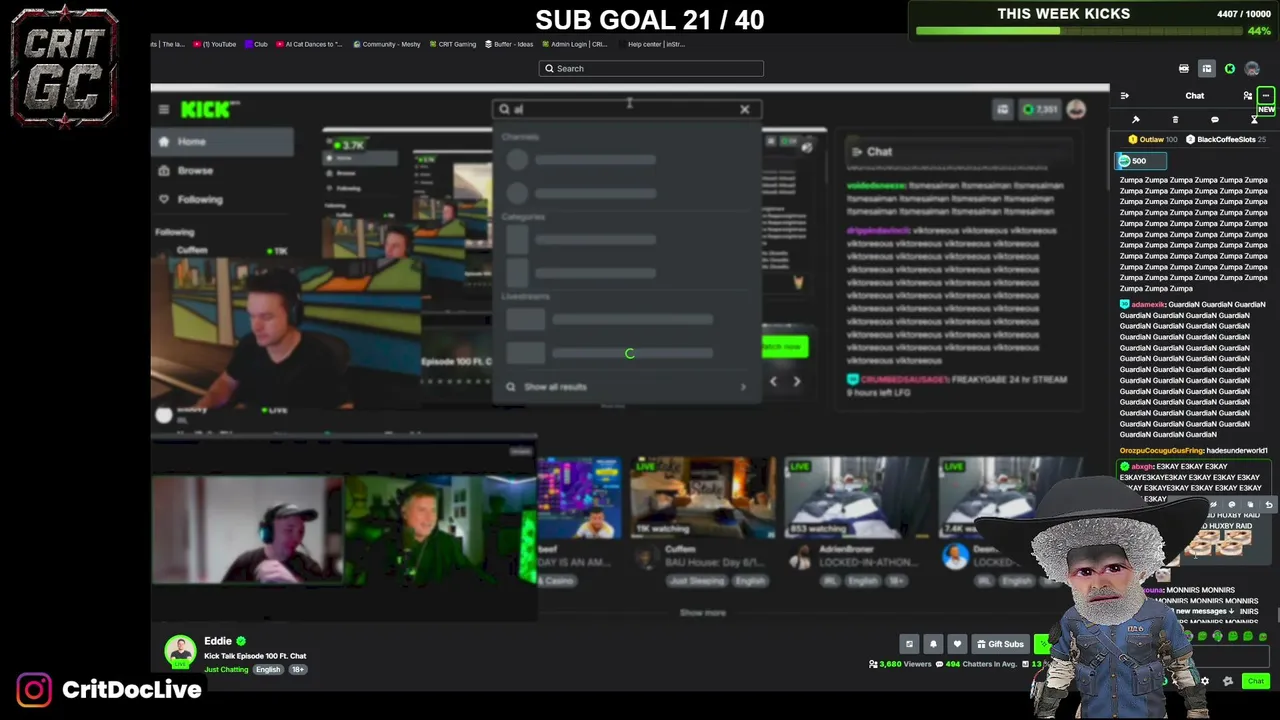Clear the Kick search with X
Screen dimensions: 1280x720
[745, 109]
